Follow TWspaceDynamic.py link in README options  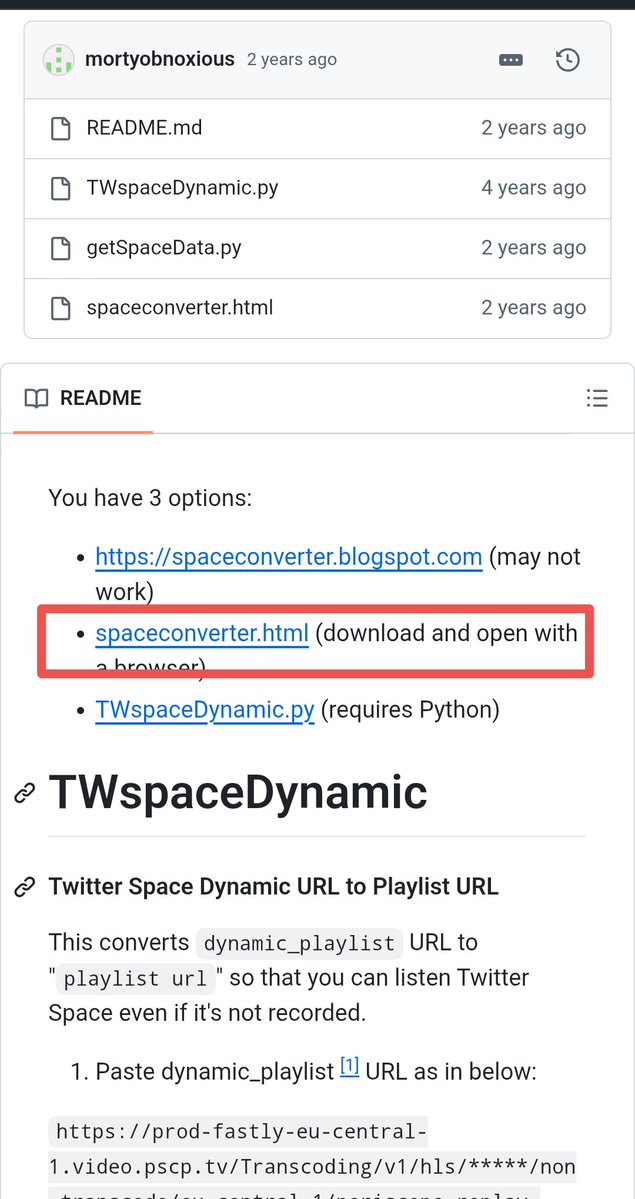pyautogui.click(x=205, y=710)
